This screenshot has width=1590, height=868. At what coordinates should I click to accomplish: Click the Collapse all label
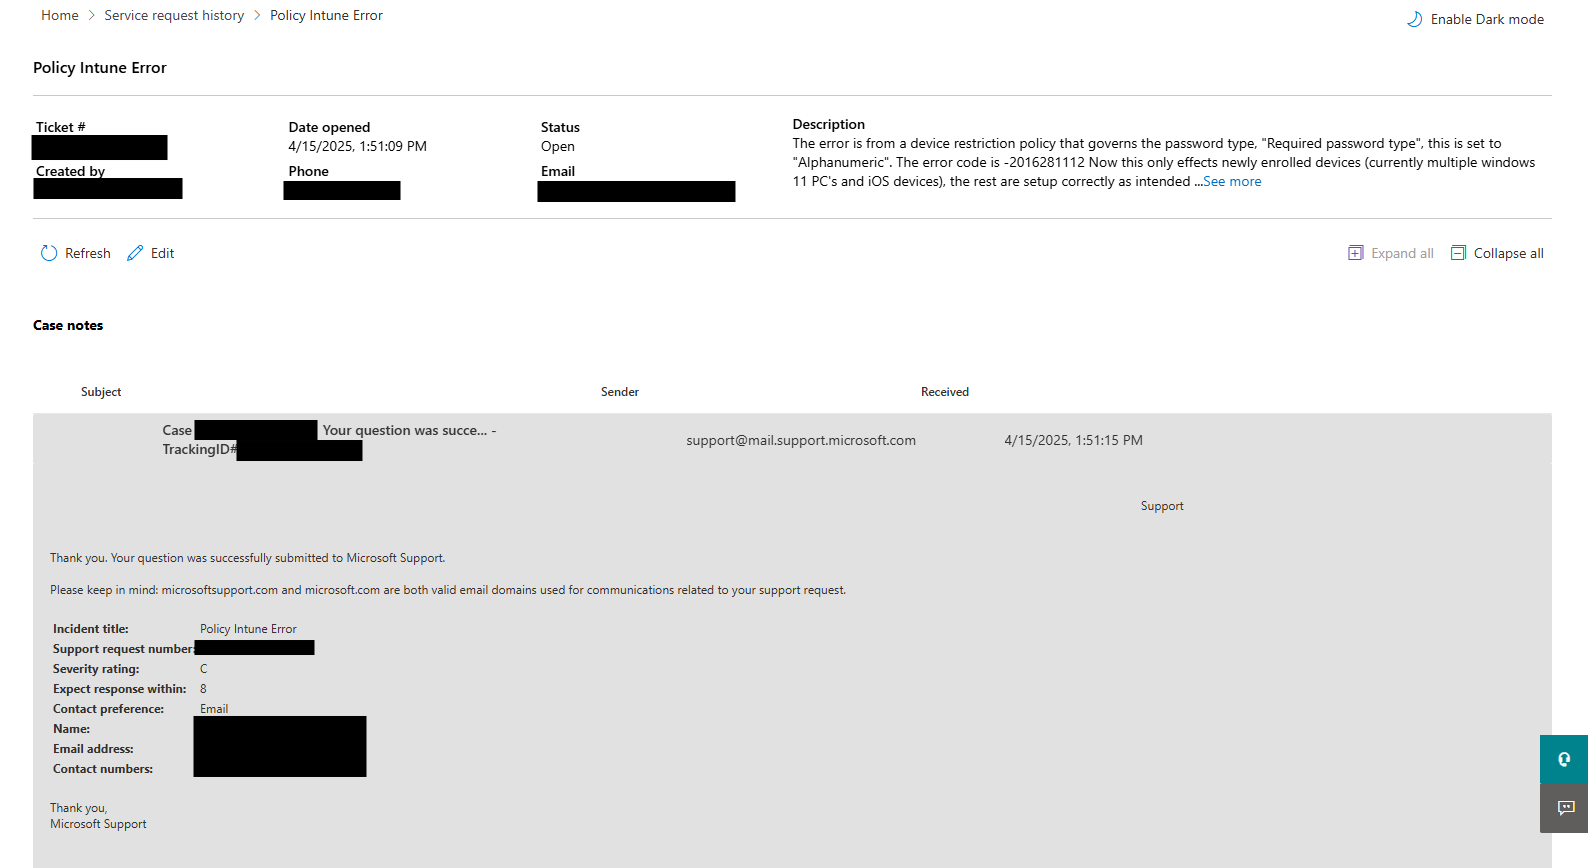(1509, 253)
